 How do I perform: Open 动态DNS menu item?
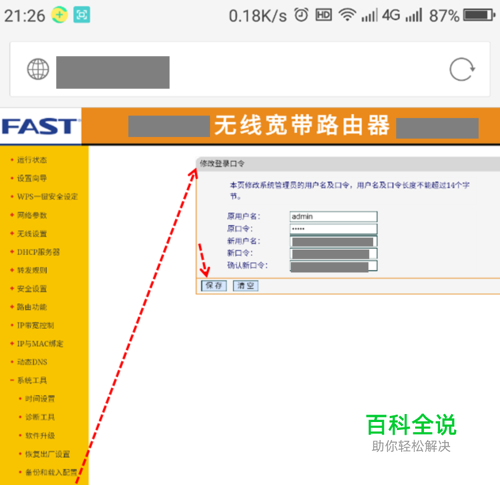tap(32, 362)
